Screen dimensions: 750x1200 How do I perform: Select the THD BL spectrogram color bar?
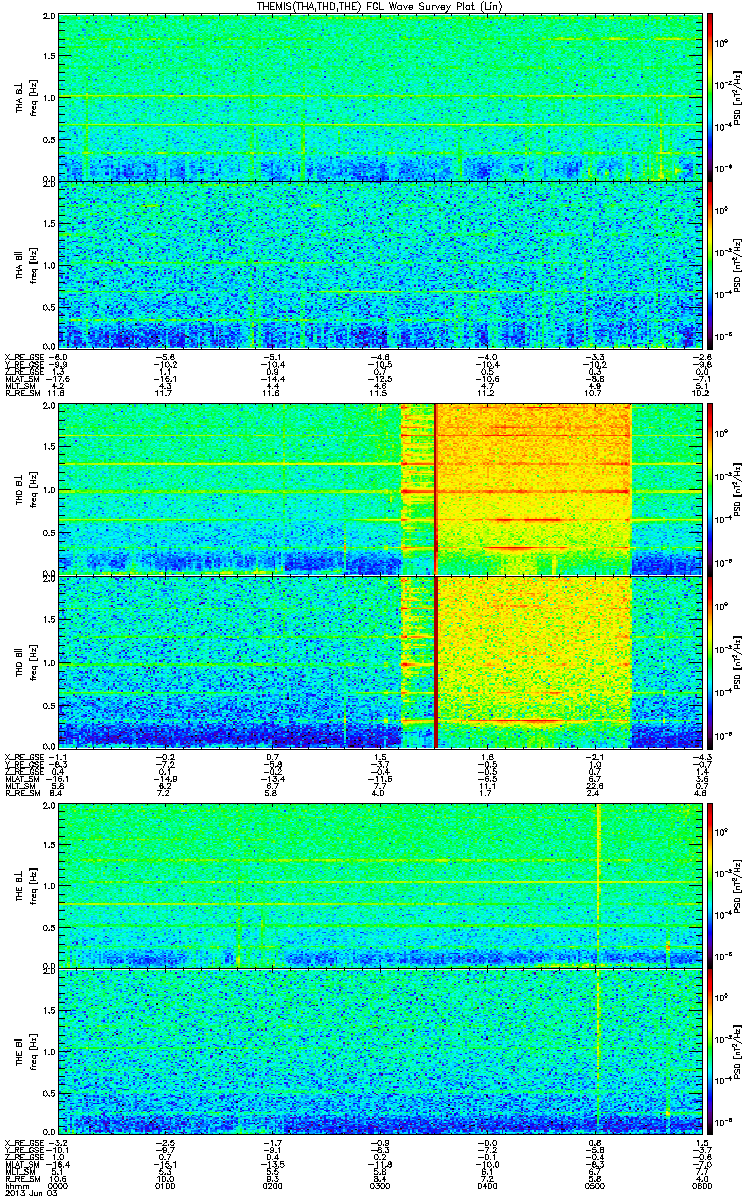pyautogui.click(x=710, y=489)
